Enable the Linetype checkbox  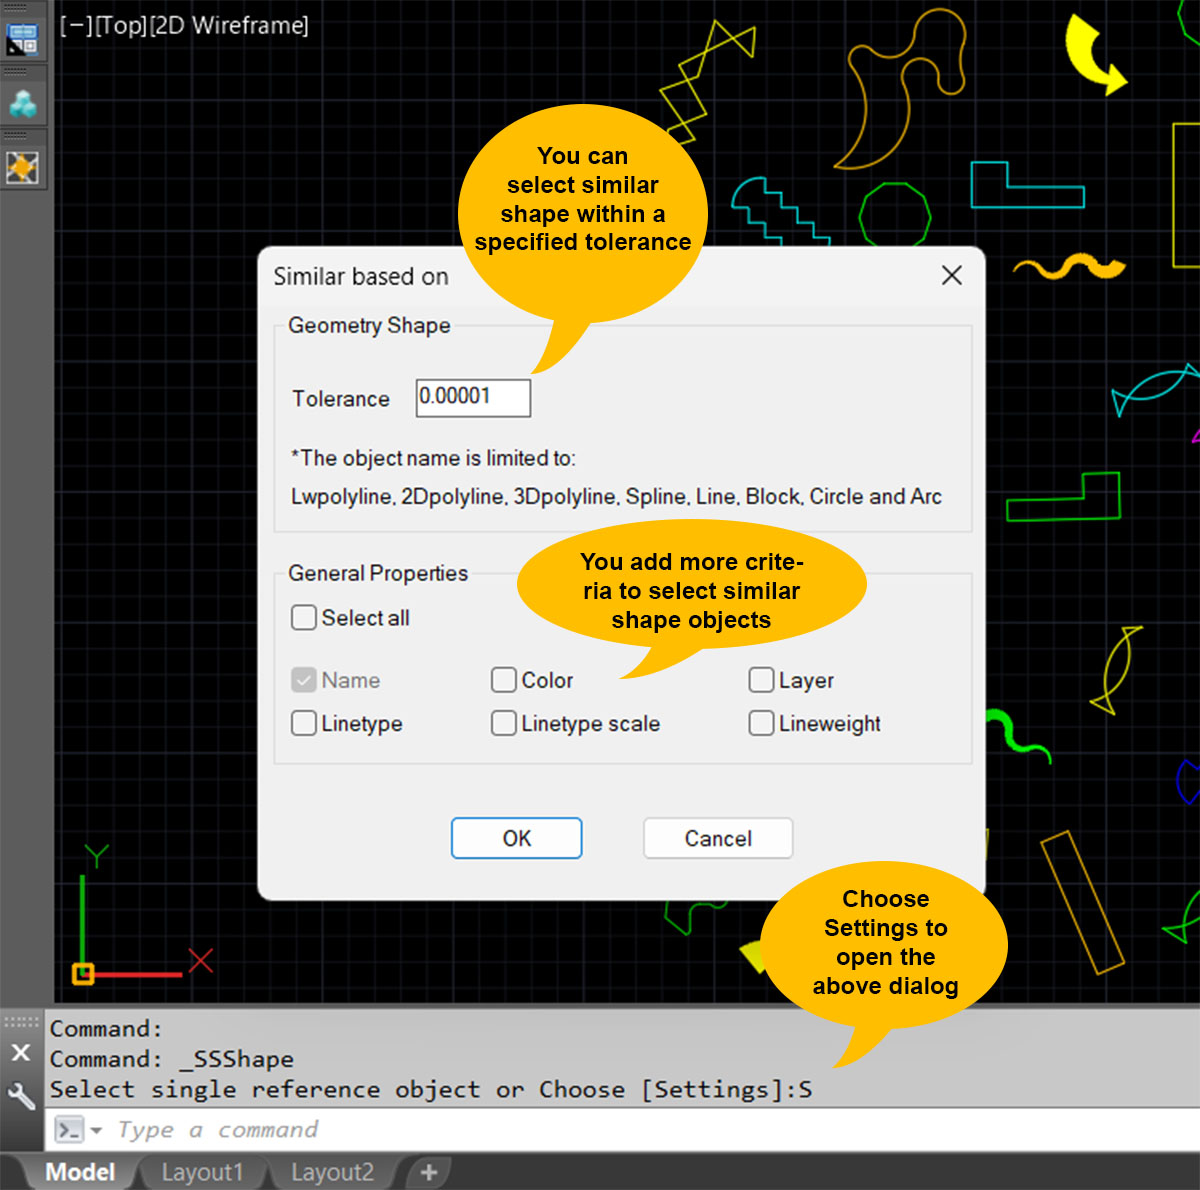304,723
